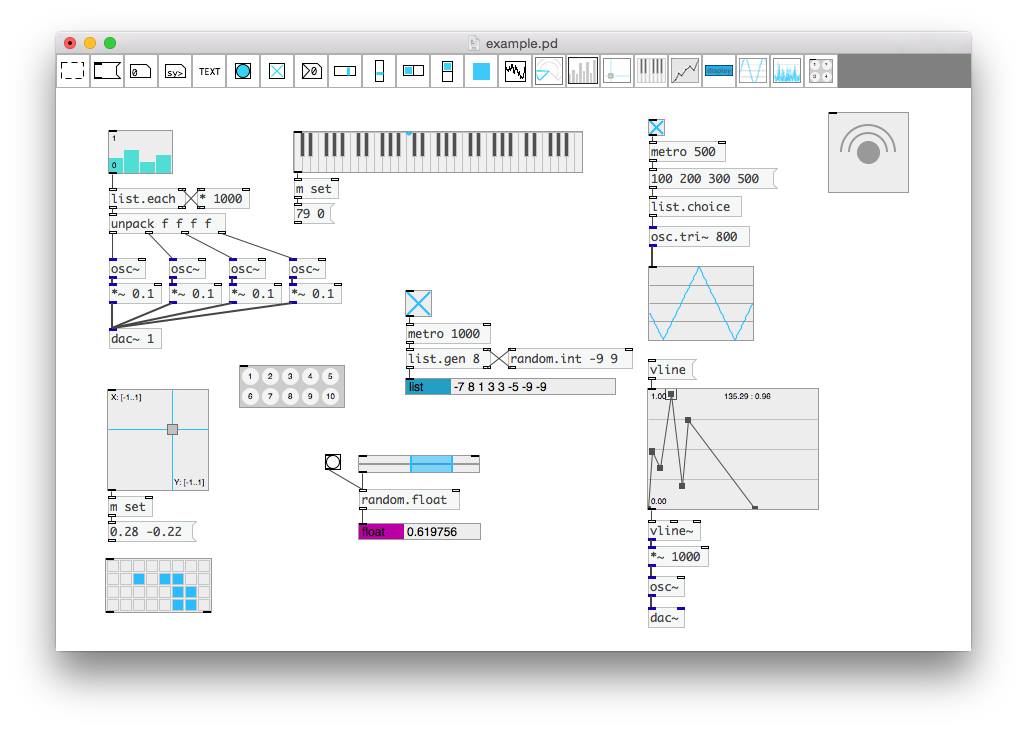Select radio button 7 in the number pad
1027x731 pixels.
[270, 396]
